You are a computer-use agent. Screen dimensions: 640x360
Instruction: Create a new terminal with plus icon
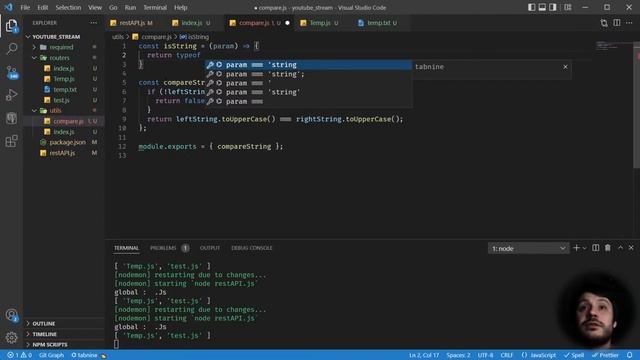(576, 248)
